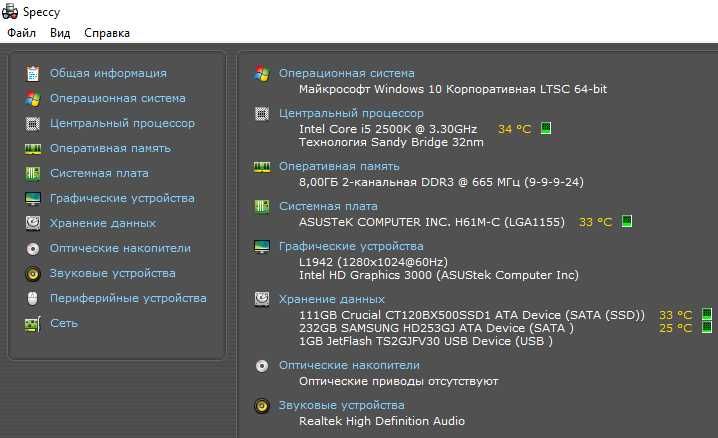
Task: Open the Хранение данных heading in summary
Action: click(x=331, y=299)
